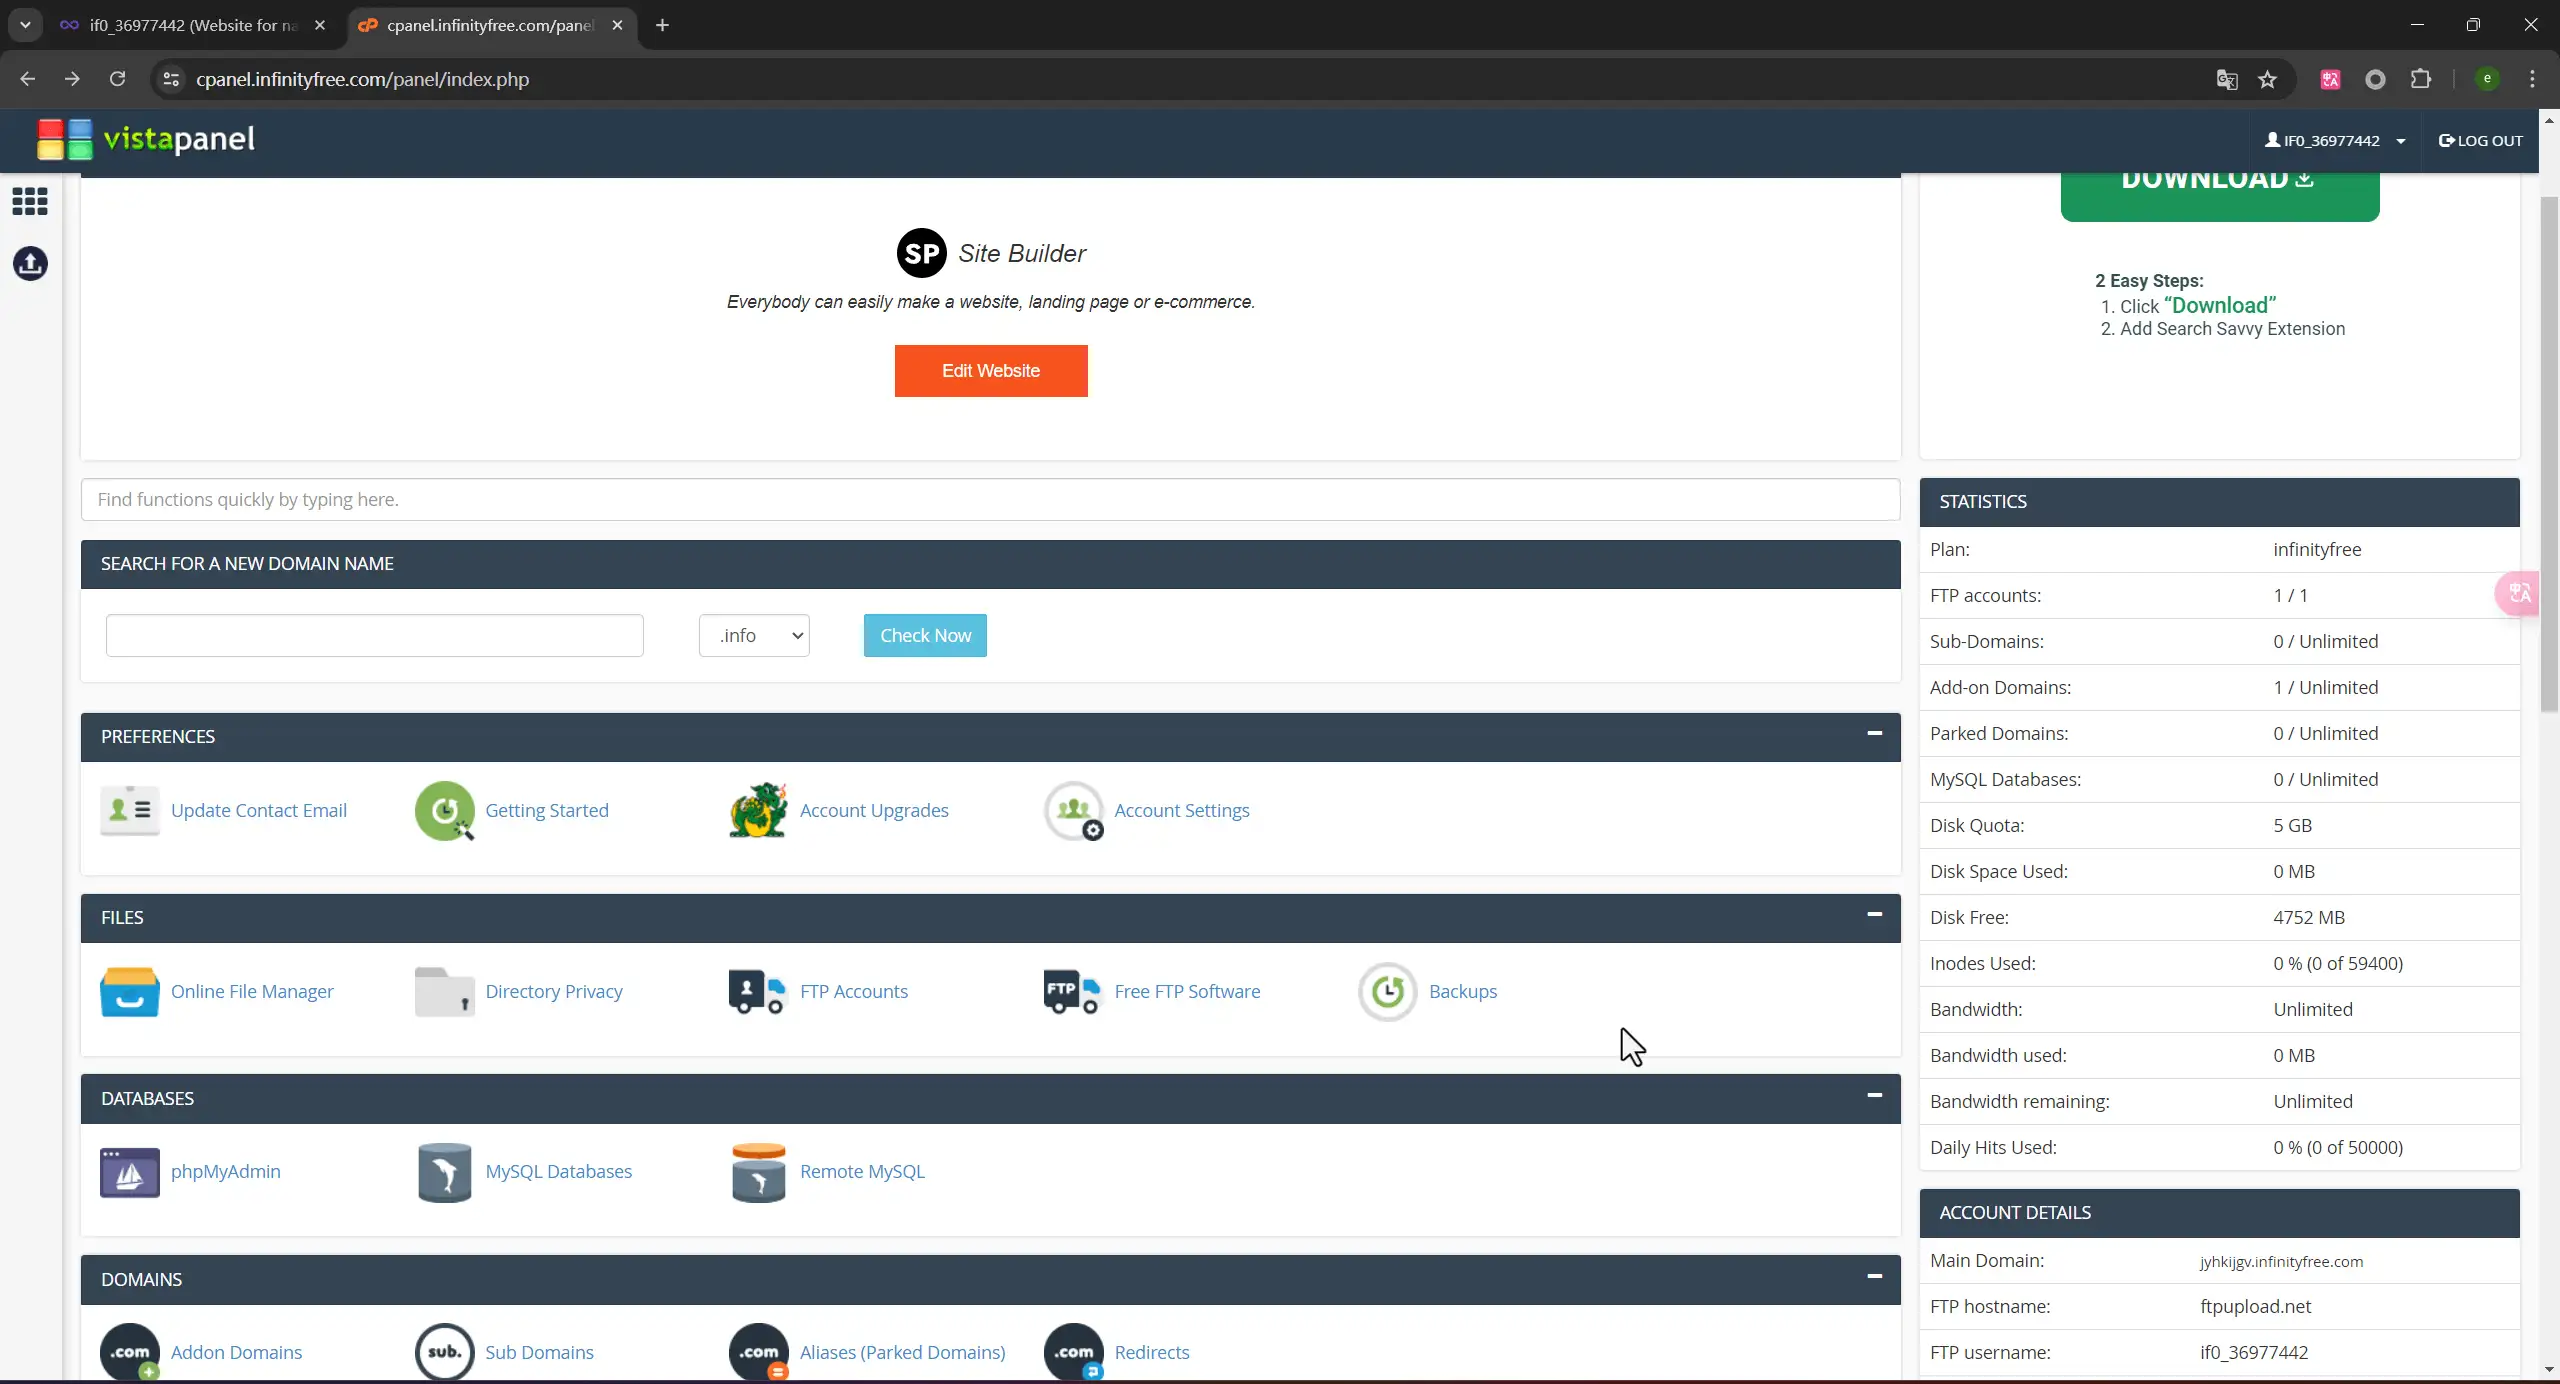The image size is (2560, 1384).
Task: Click the Account Settings icon
Action: tap(1074, 811)
